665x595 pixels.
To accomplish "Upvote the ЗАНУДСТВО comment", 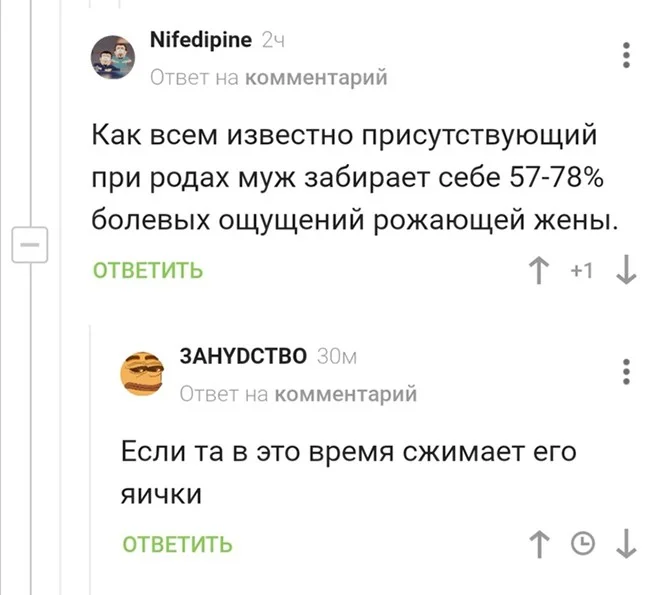I will (541, 543).
